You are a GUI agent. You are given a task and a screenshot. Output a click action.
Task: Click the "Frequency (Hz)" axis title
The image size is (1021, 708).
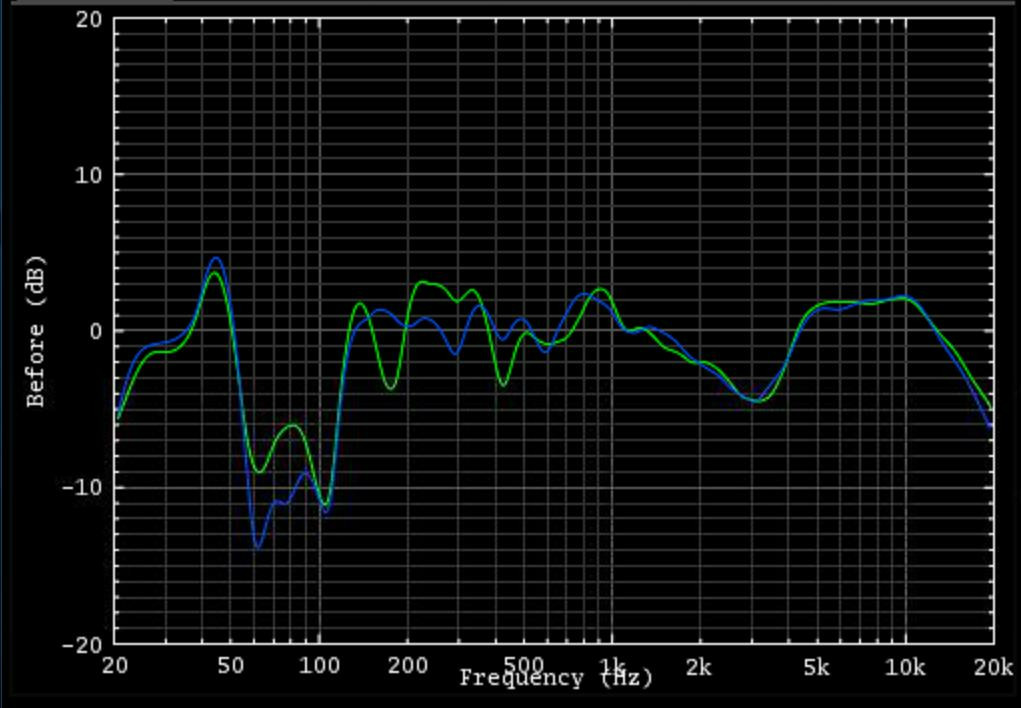[556, 679]
